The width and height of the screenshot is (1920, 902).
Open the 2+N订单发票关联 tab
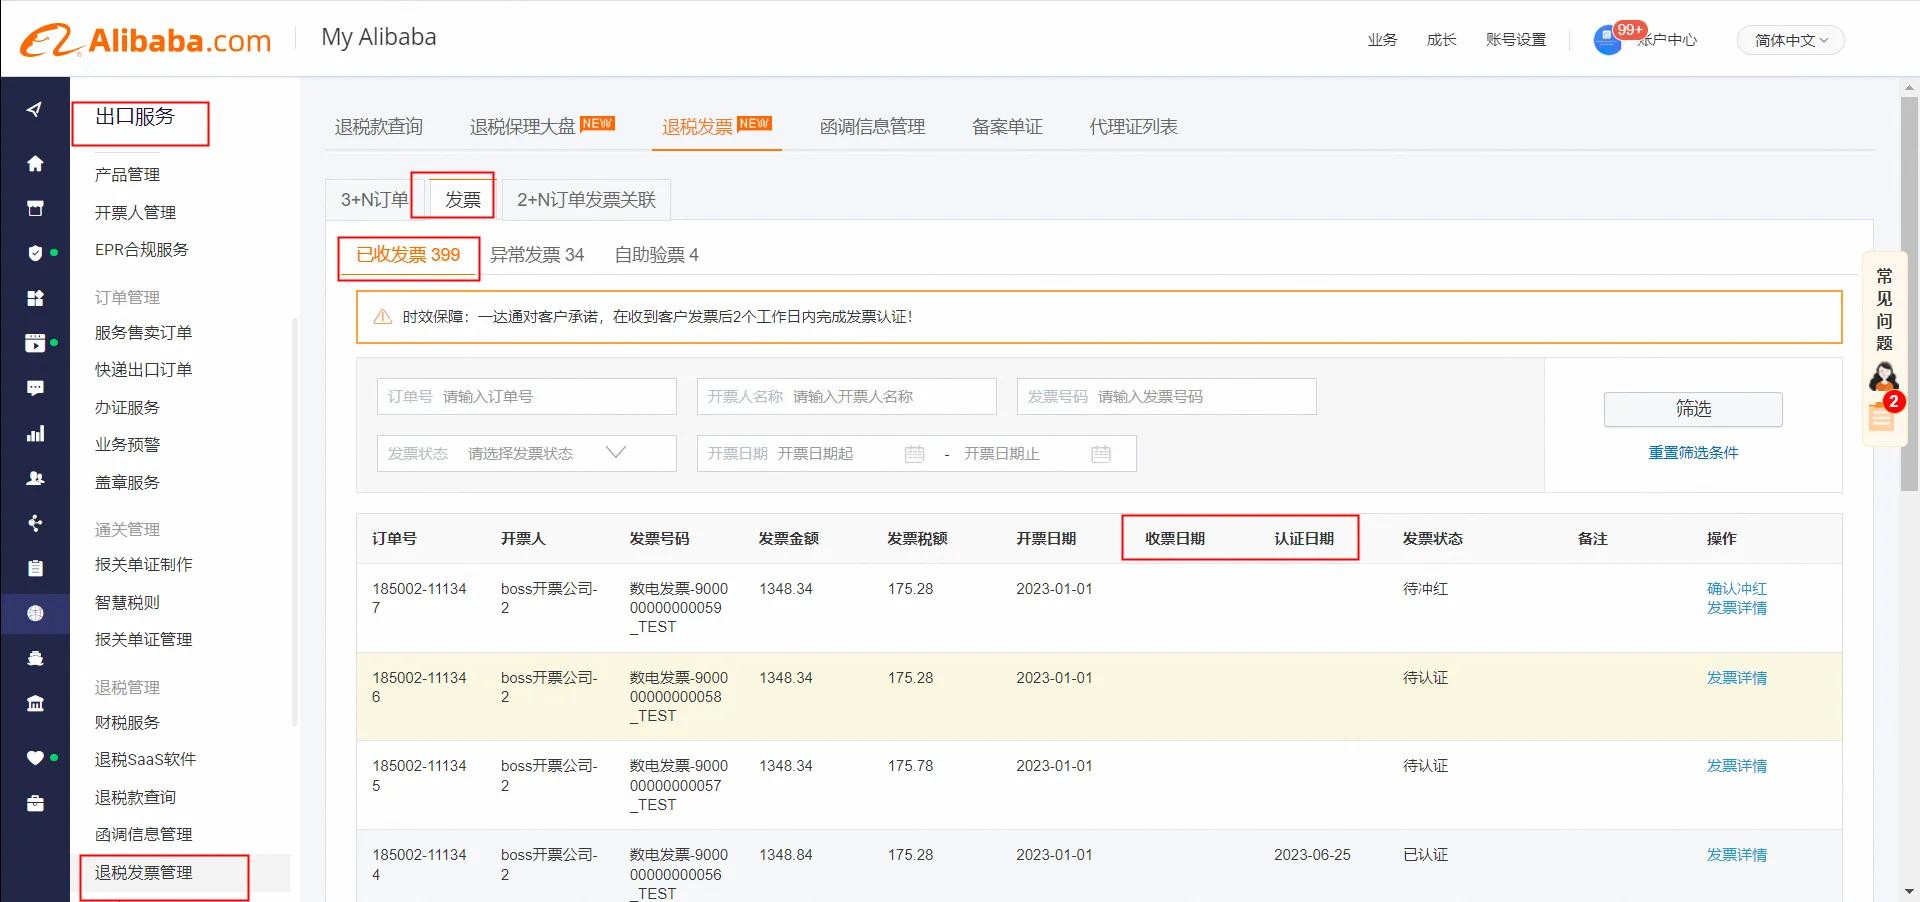(586, 200)
